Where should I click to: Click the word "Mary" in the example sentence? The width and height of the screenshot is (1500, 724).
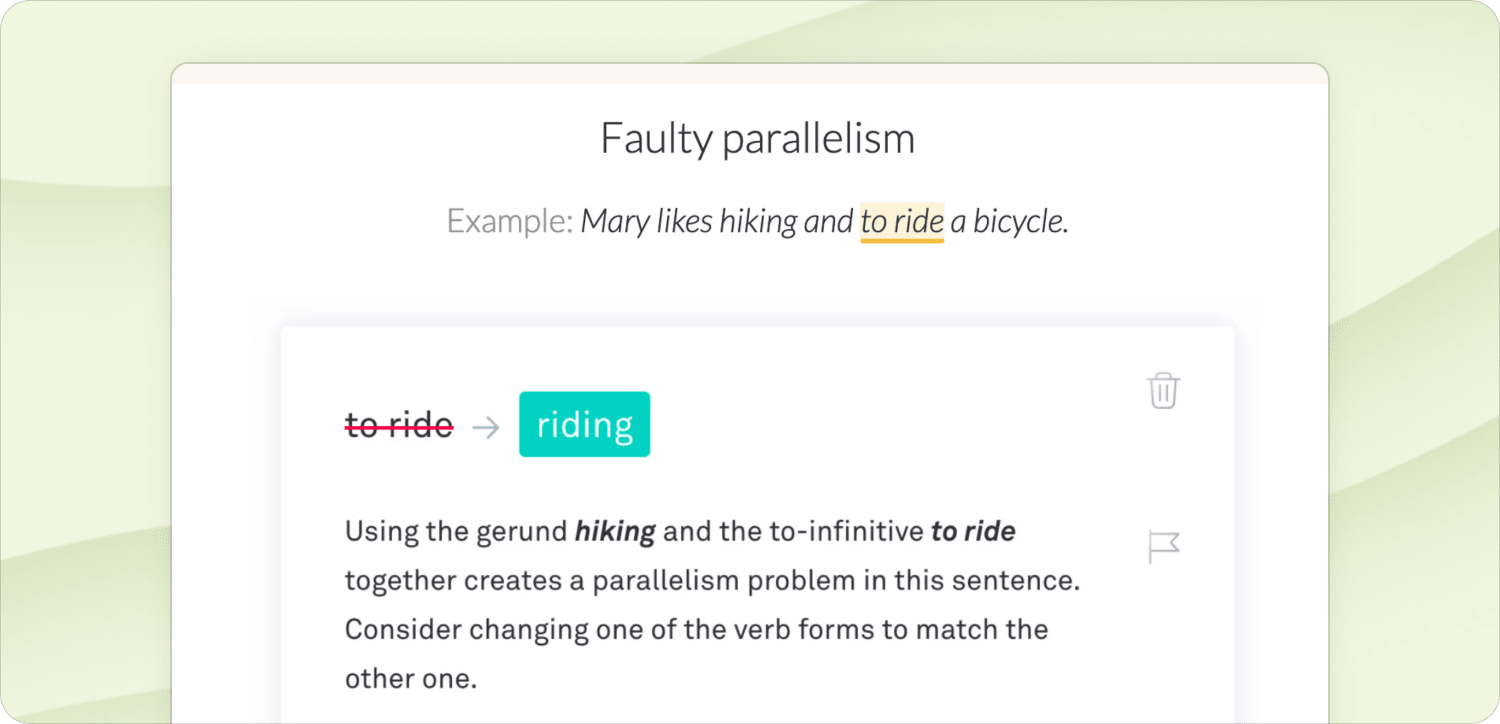point(614,221)
